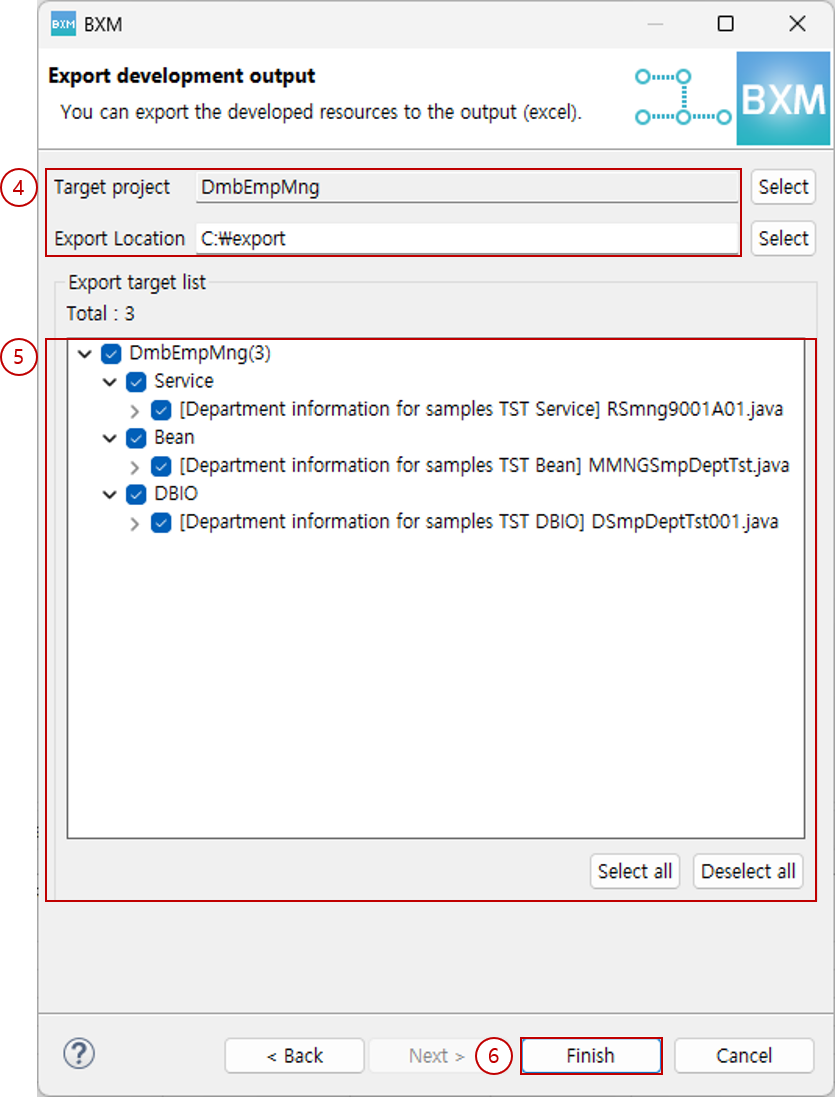Click Finish to export resources
This screenshot has height=1097, width=835.
point(590,1055)
